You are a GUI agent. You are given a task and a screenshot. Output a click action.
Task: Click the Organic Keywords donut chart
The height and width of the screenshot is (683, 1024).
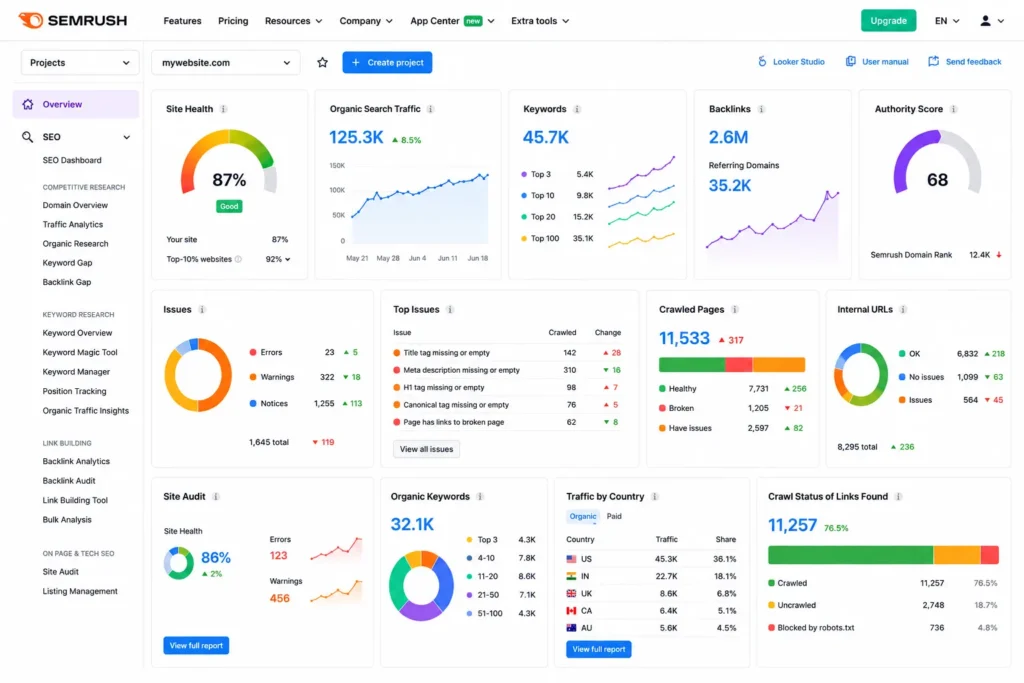[x=421, y=586]
